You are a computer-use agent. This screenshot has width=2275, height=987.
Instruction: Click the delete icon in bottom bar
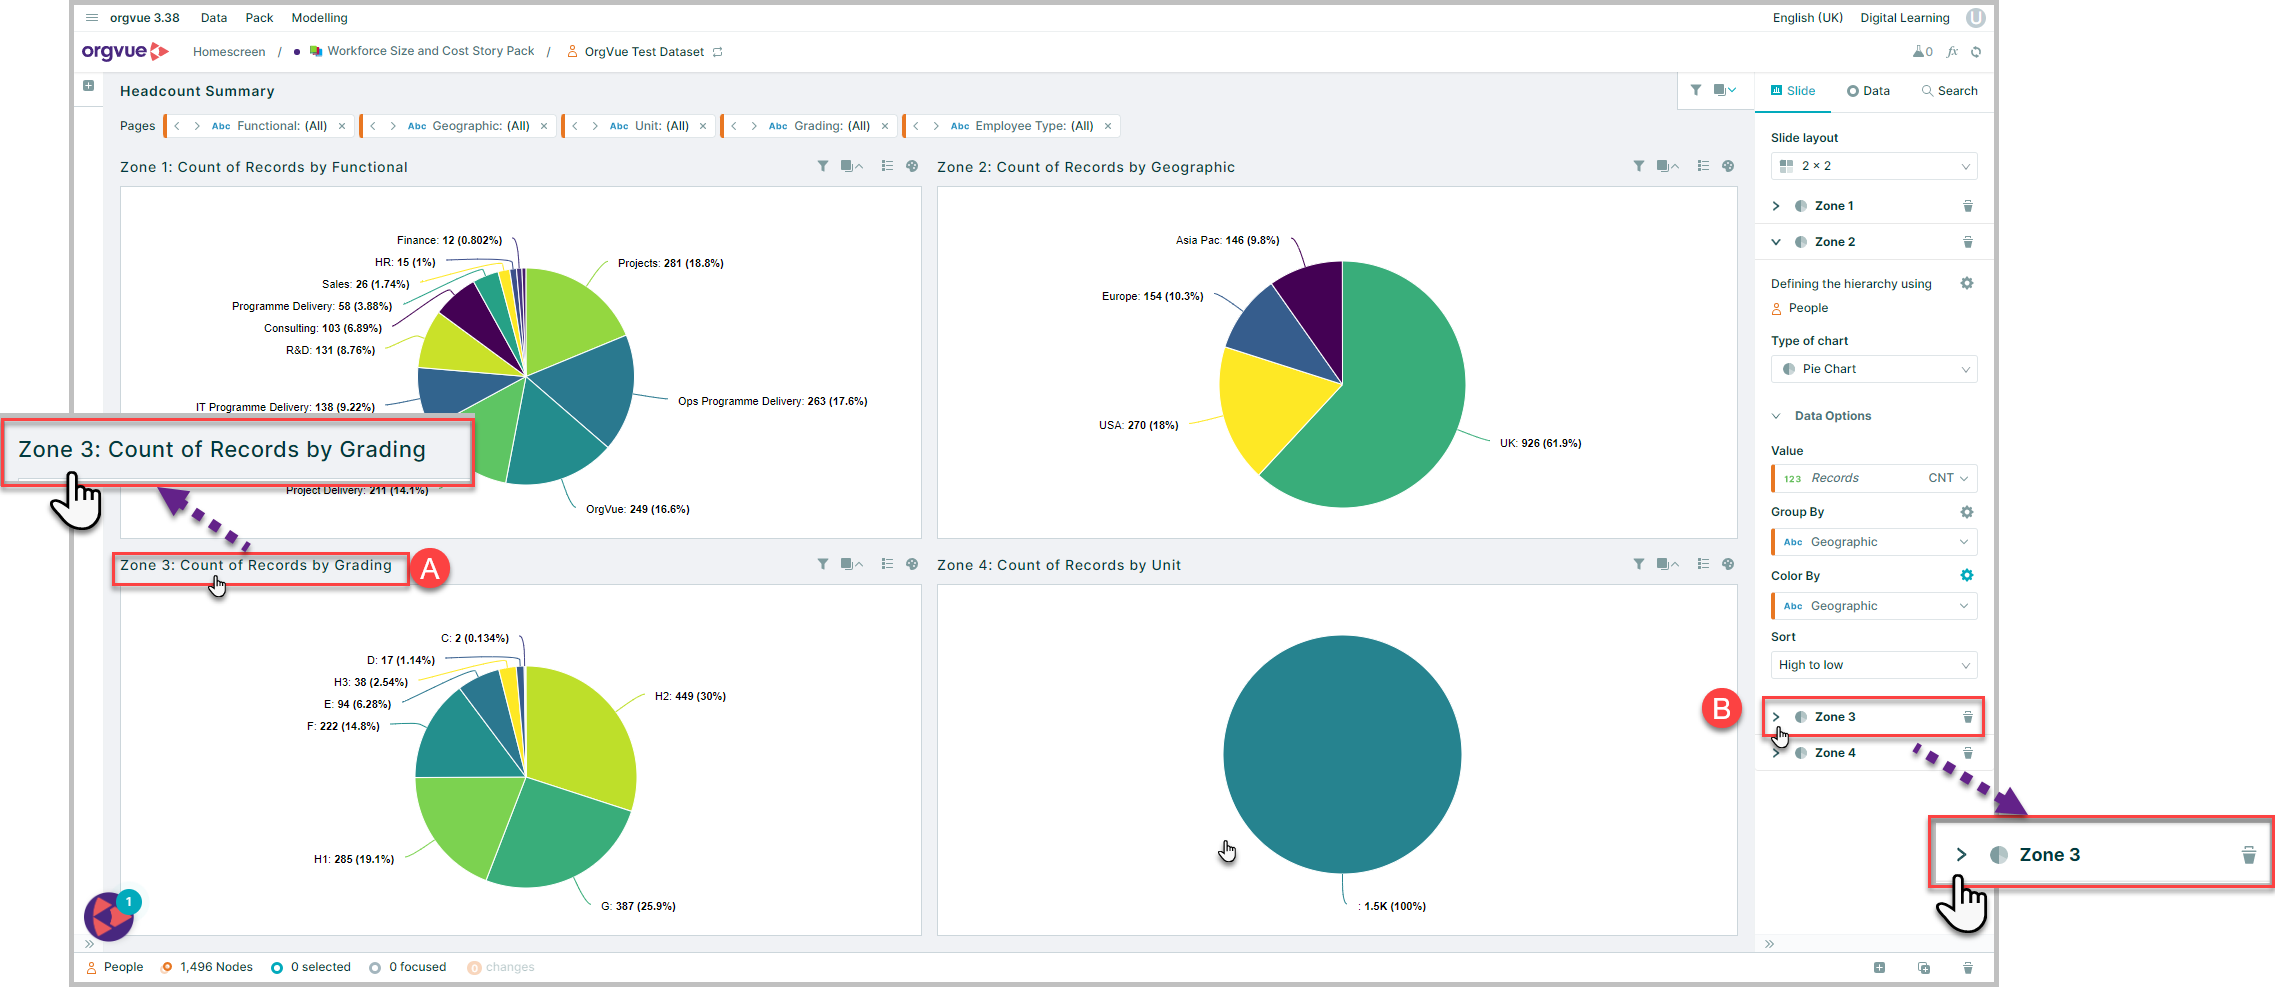tap(1967, 967)
